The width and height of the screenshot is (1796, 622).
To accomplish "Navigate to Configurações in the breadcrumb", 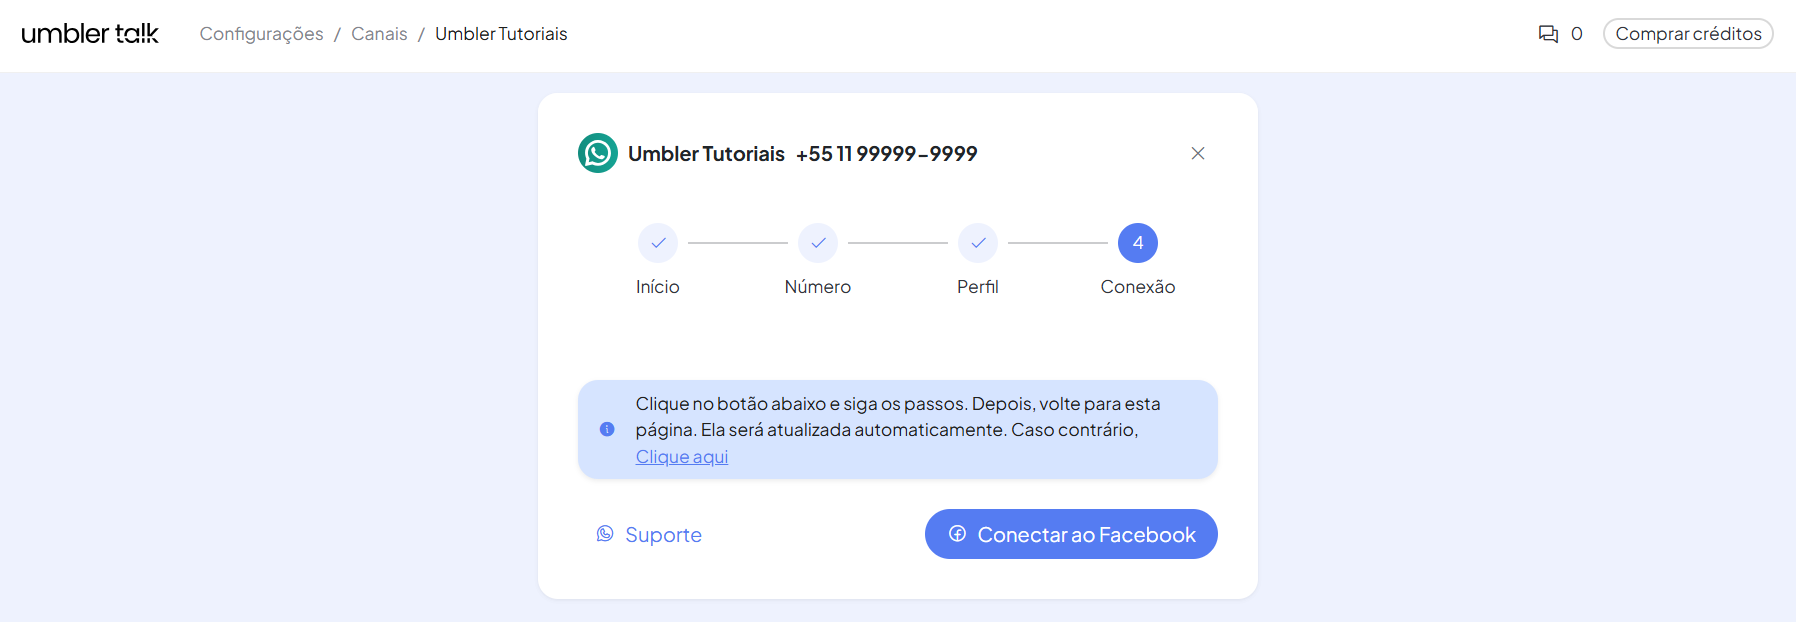I will tap(261, 34).
